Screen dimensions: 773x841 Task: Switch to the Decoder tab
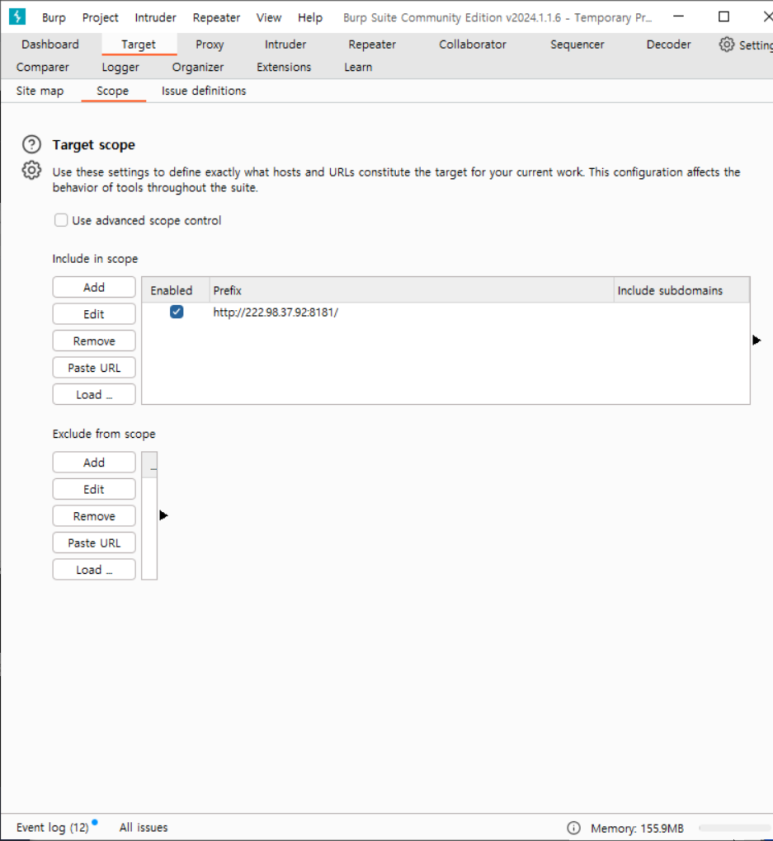[668, 45]
